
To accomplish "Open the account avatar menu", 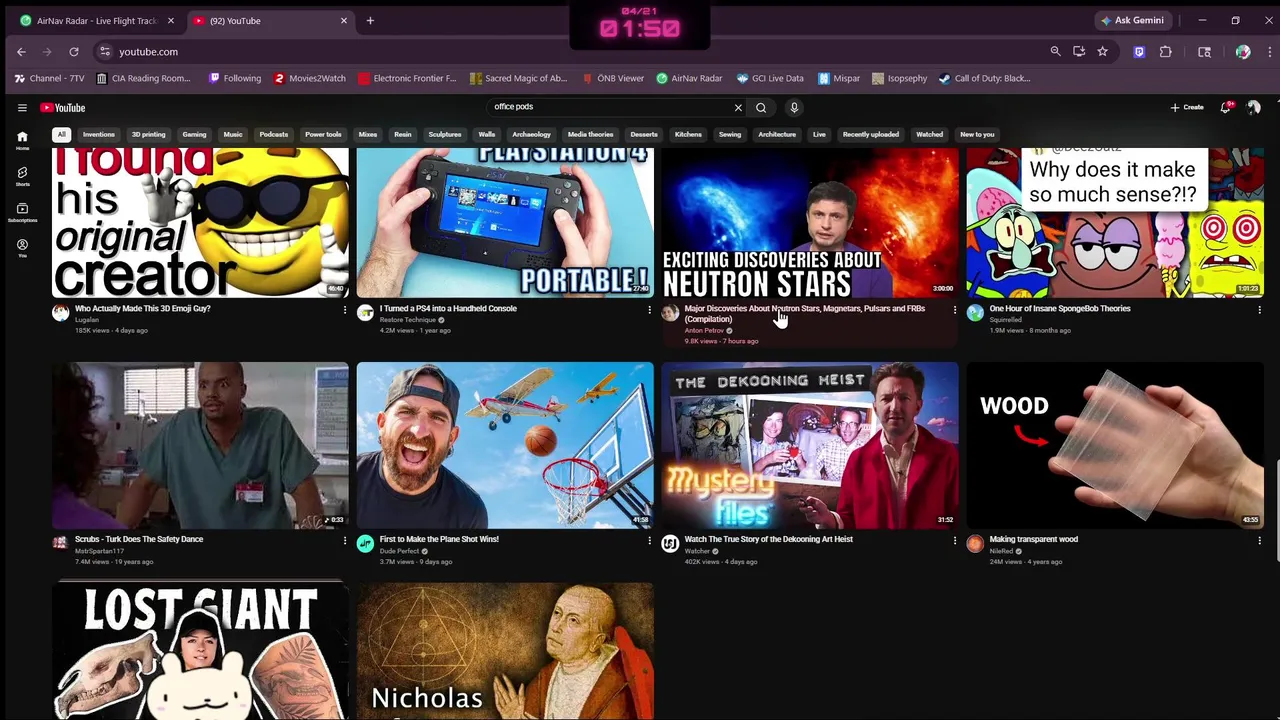I will 1254,107.
